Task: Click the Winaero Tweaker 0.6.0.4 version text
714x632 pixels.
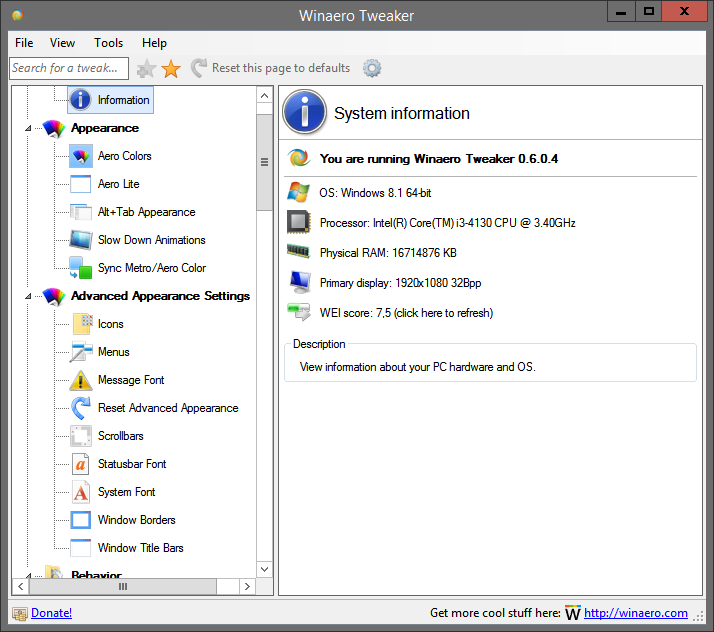Action: [x=439, y=158]
